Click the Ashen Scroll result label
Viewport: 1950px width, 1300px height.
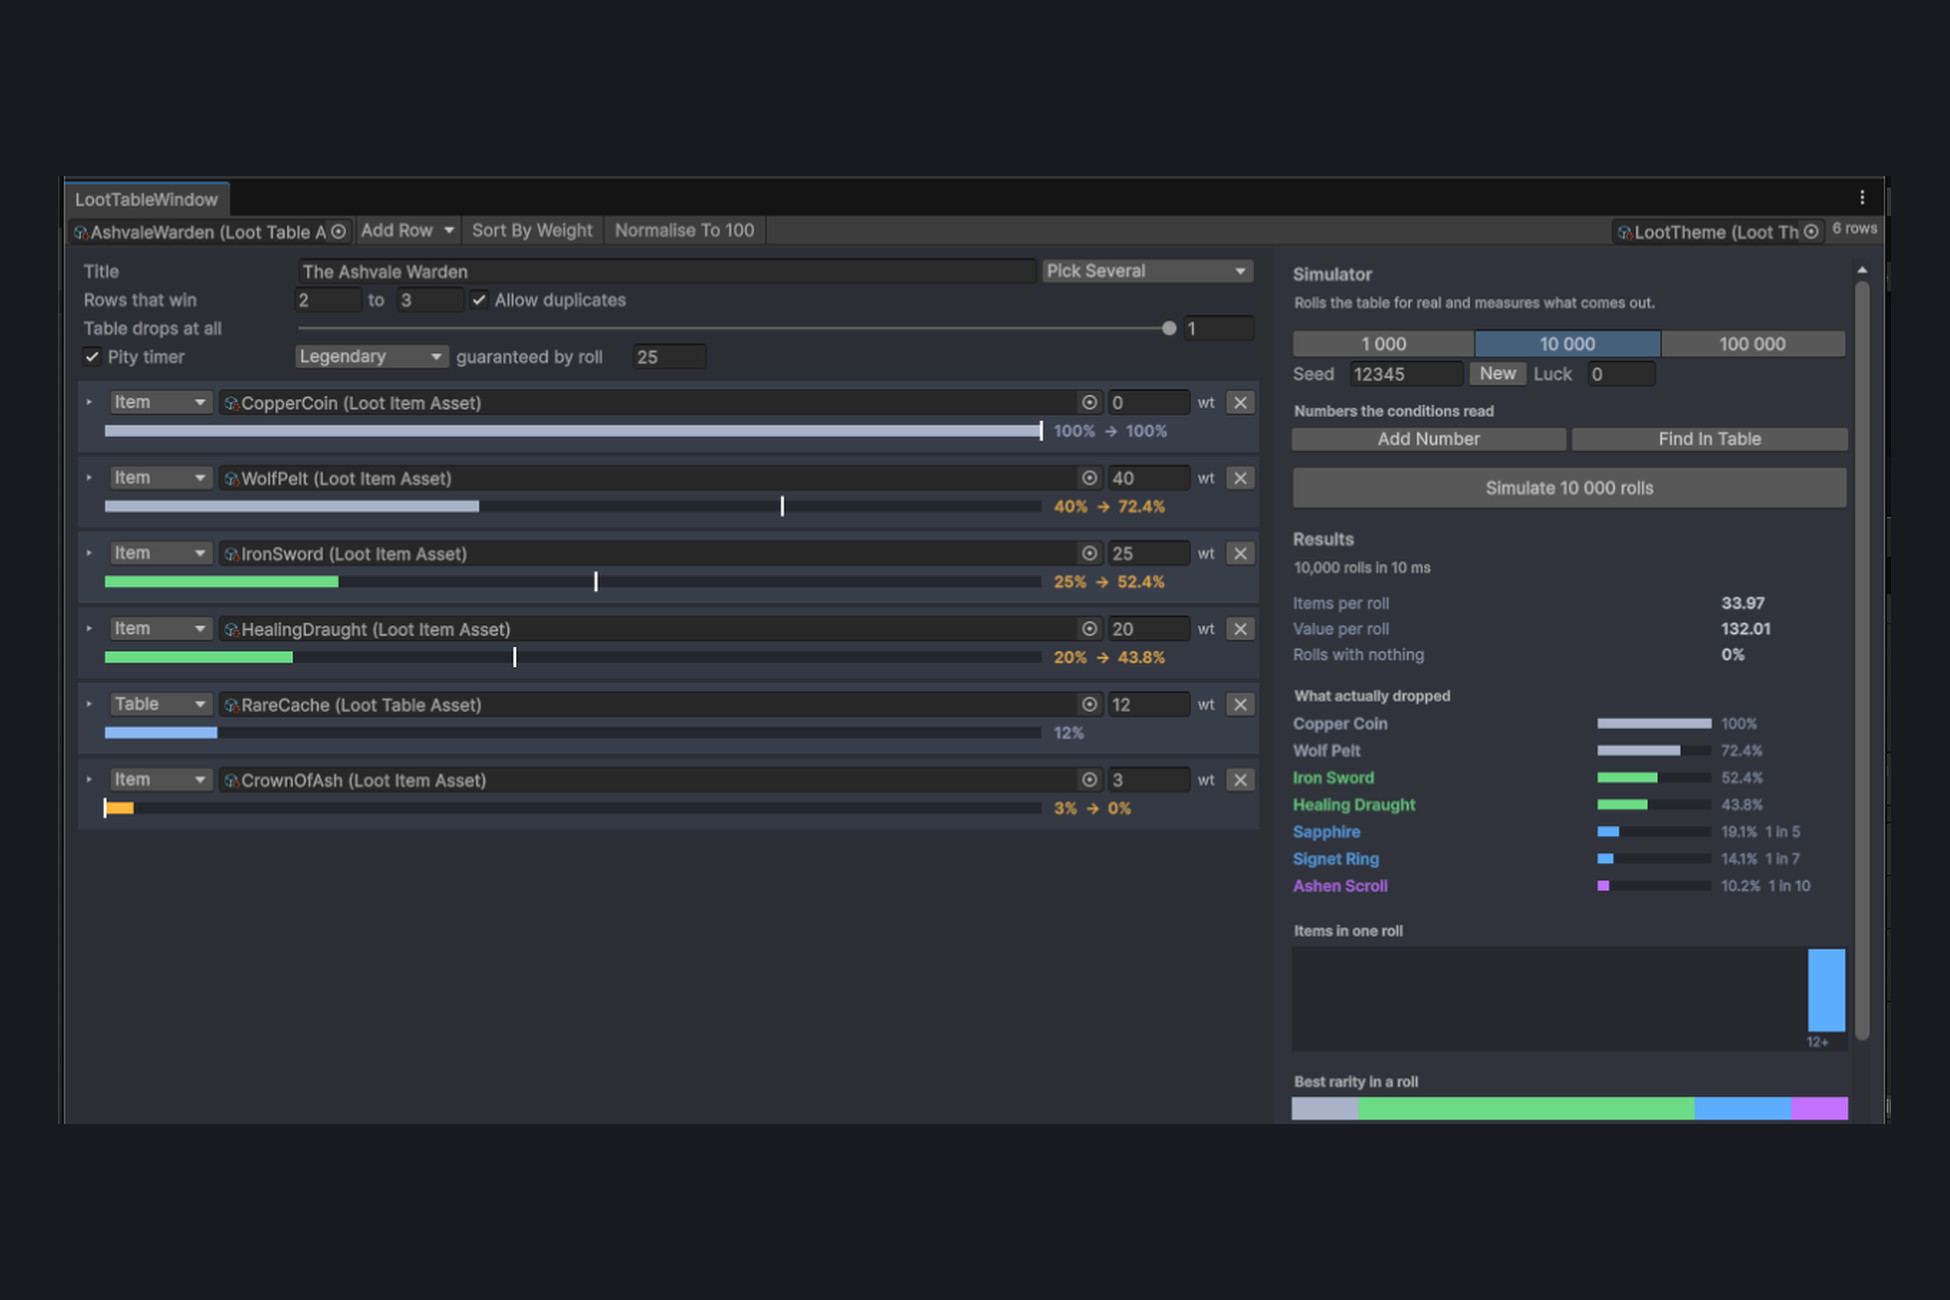click(1340, 886)
